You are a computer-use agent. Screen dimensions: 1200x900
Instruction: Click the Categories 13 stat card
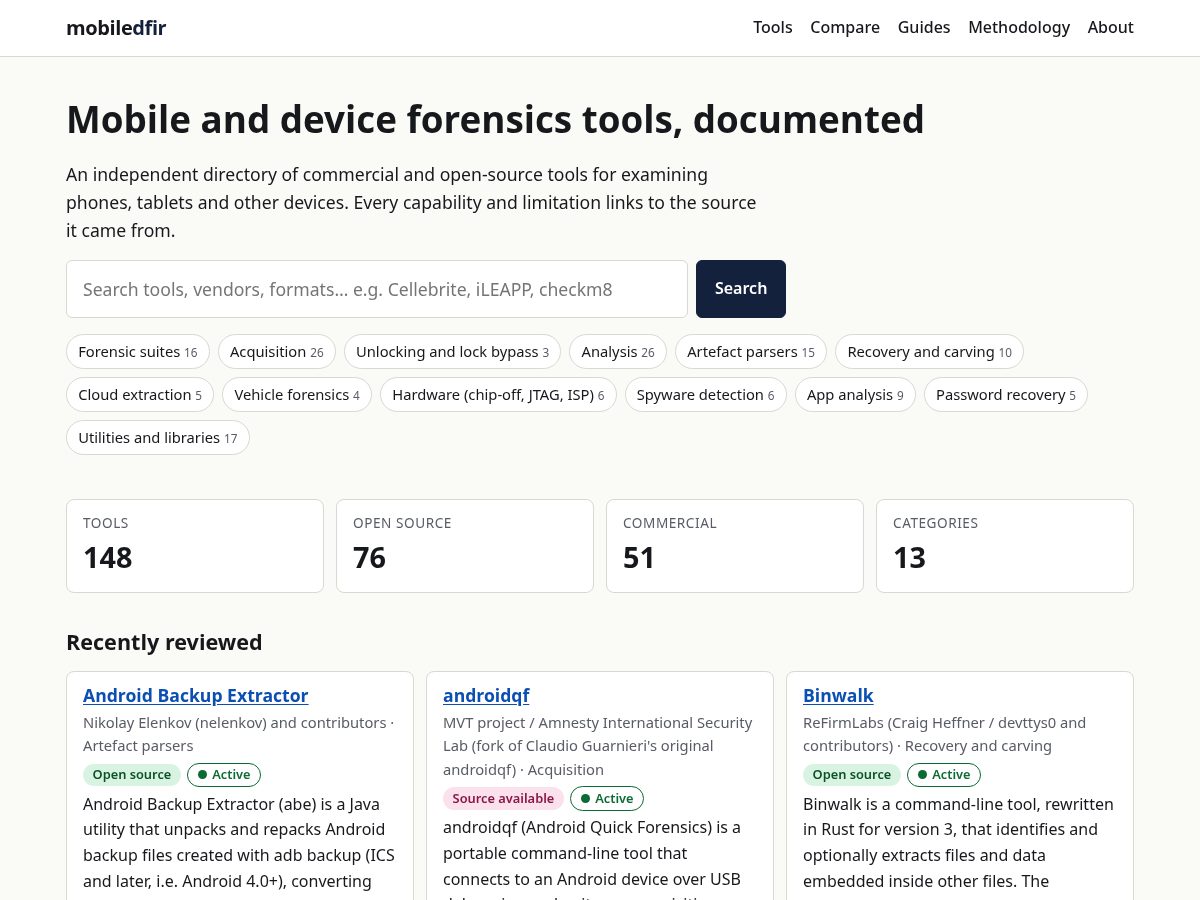(x=1005, y=546)
